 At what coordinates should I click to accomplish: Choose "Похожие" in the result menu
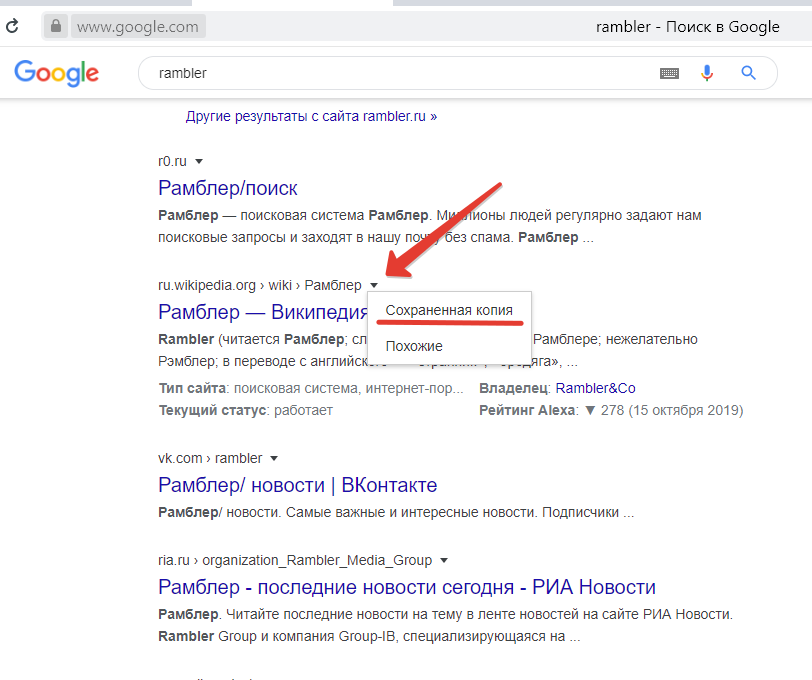(411, 345)
